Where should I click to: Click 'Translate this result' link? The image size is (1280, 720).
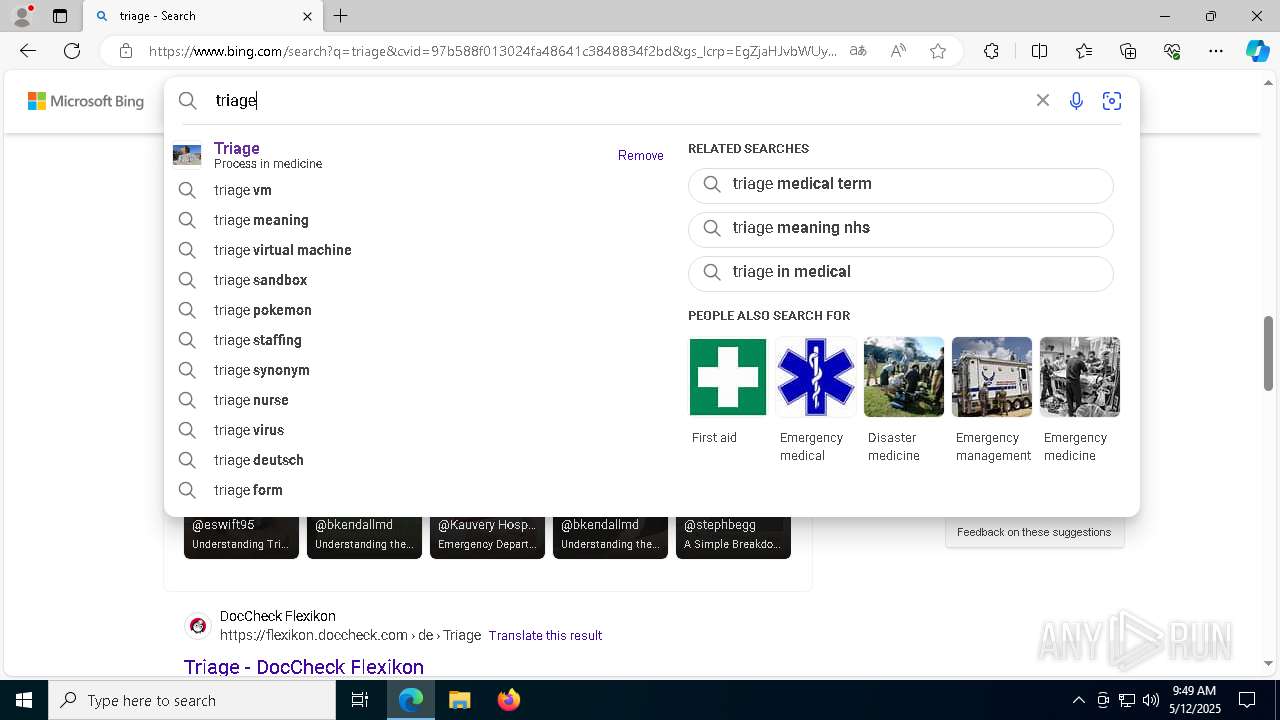[545, 635]
